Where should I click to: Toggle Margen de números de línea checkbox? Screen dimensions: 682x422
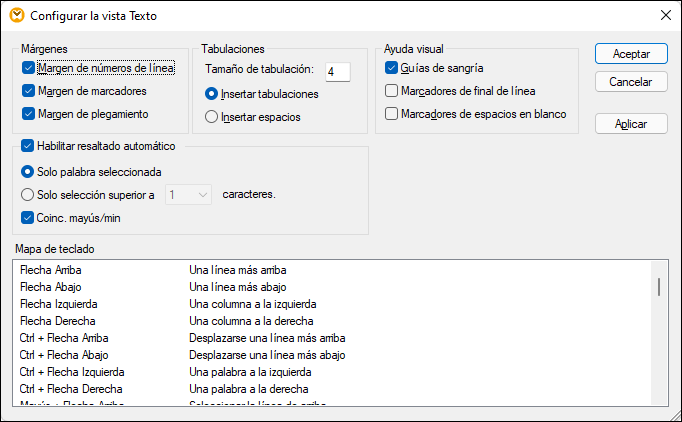coord(28,68)
